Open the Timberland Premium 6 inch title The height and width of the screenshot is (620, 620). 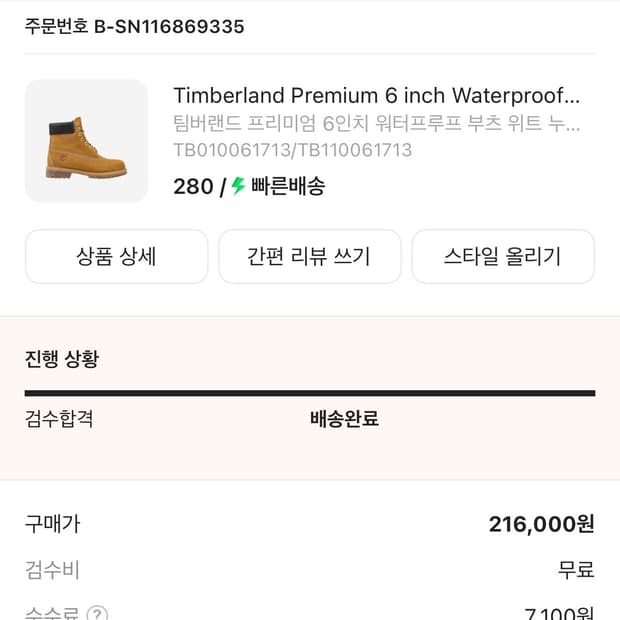[376, 96]
